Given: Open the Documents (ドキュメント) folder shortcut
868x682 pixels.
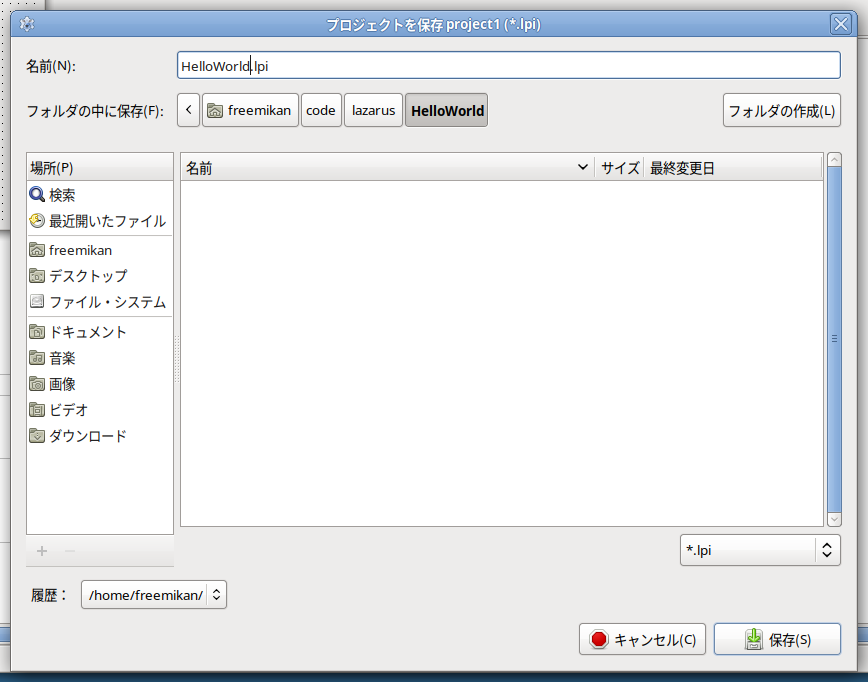Looking at the screenshot, I should pyautogui.click(x=87, y=332).
